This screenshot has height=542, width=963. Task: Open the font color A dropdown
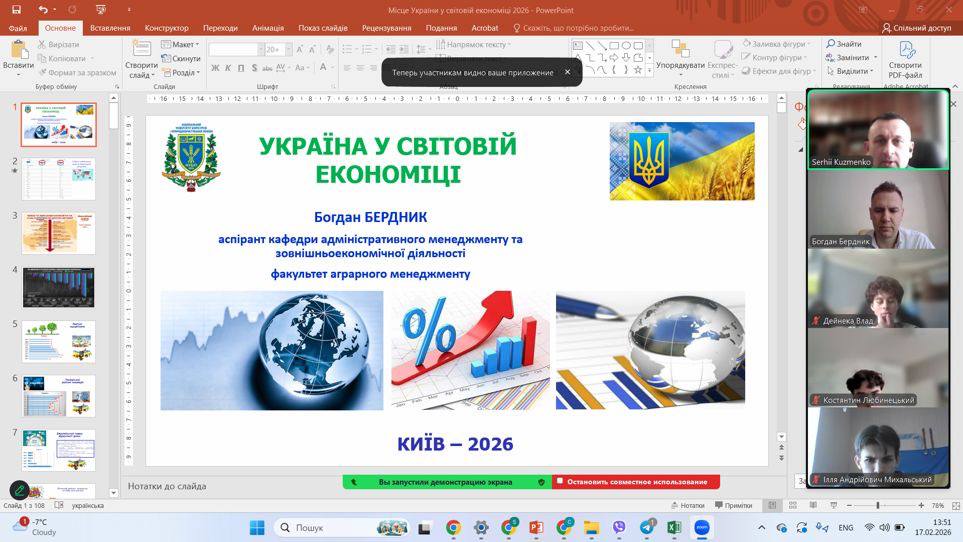coord(330,68)
